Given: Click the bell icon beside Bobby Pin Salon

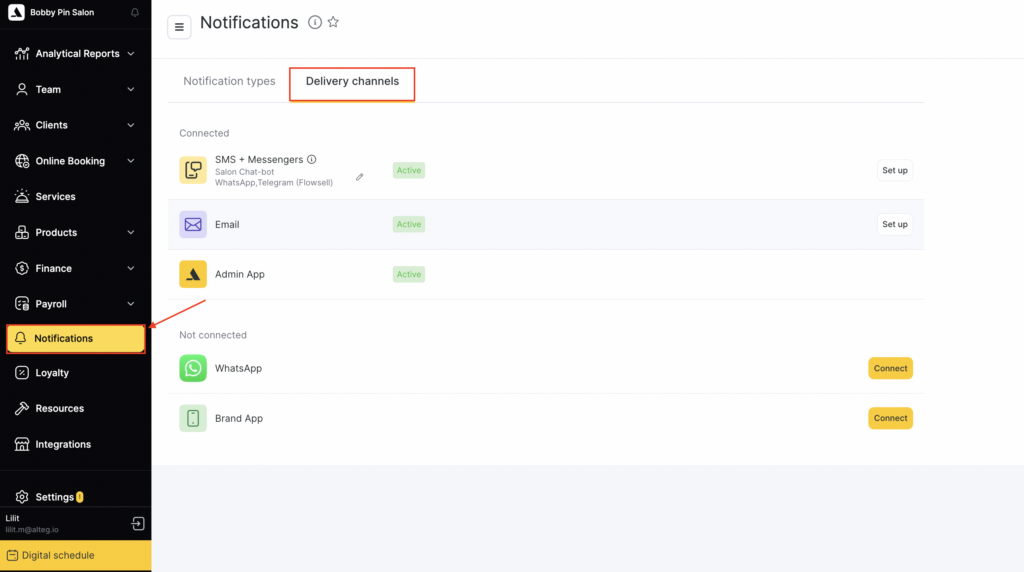Looking at the screenshot, I should [x=135, y=13].
